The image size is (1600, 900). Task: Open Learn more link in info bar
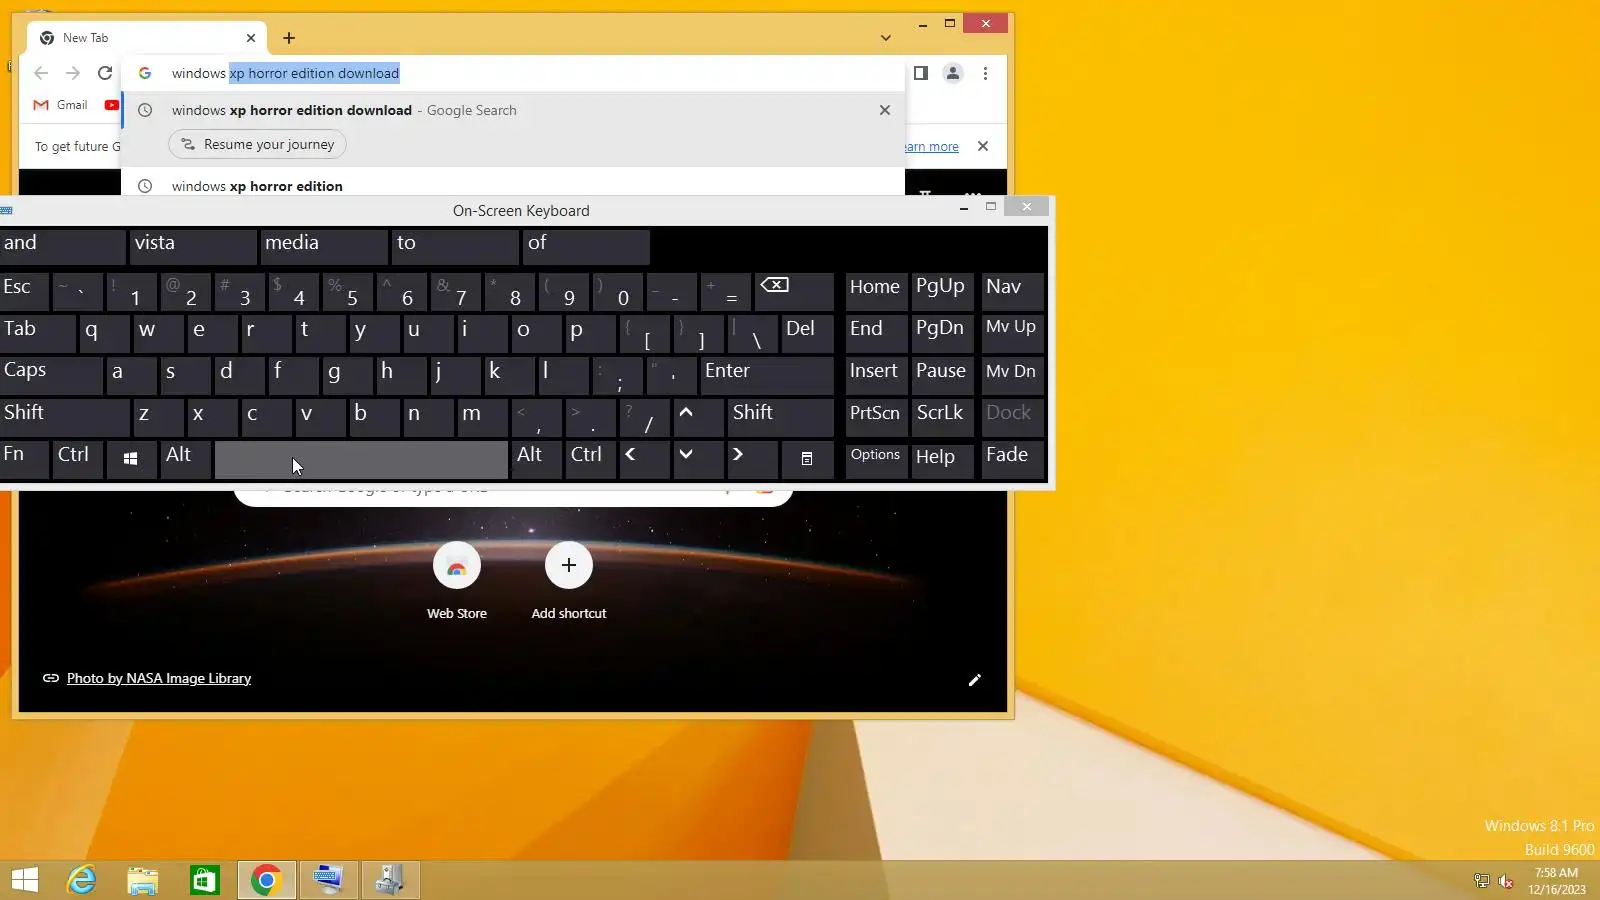click(x=931, y=146)
